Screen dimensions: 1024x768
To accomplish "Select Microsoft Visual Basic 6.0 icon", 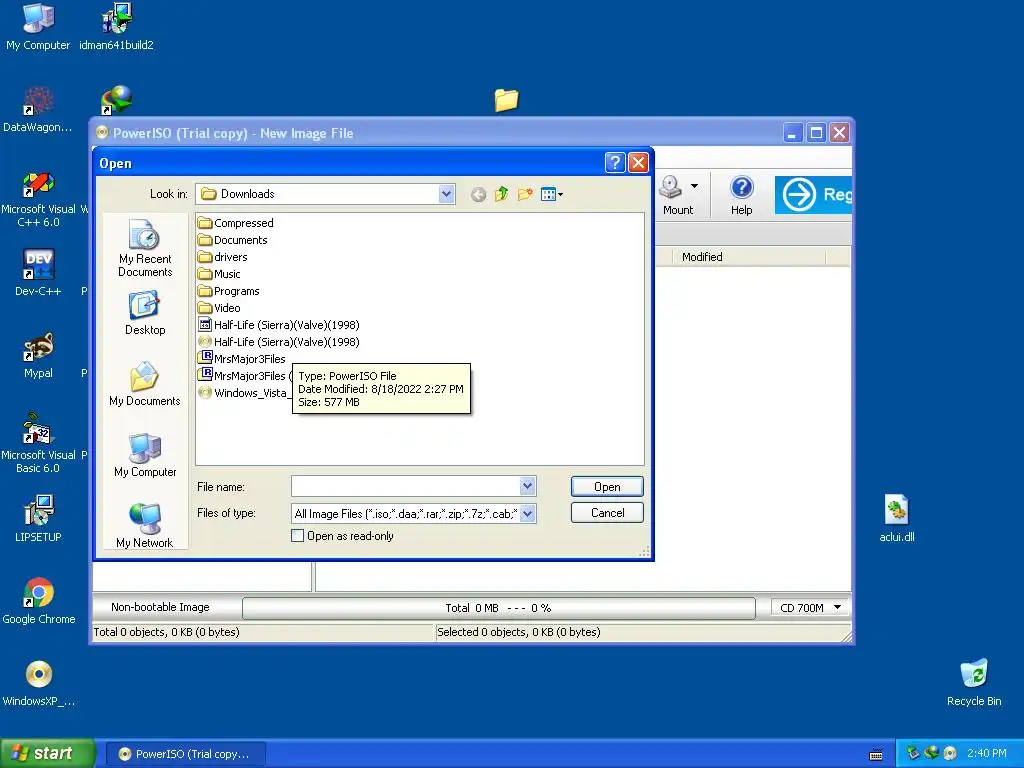I will coord(38,444).
